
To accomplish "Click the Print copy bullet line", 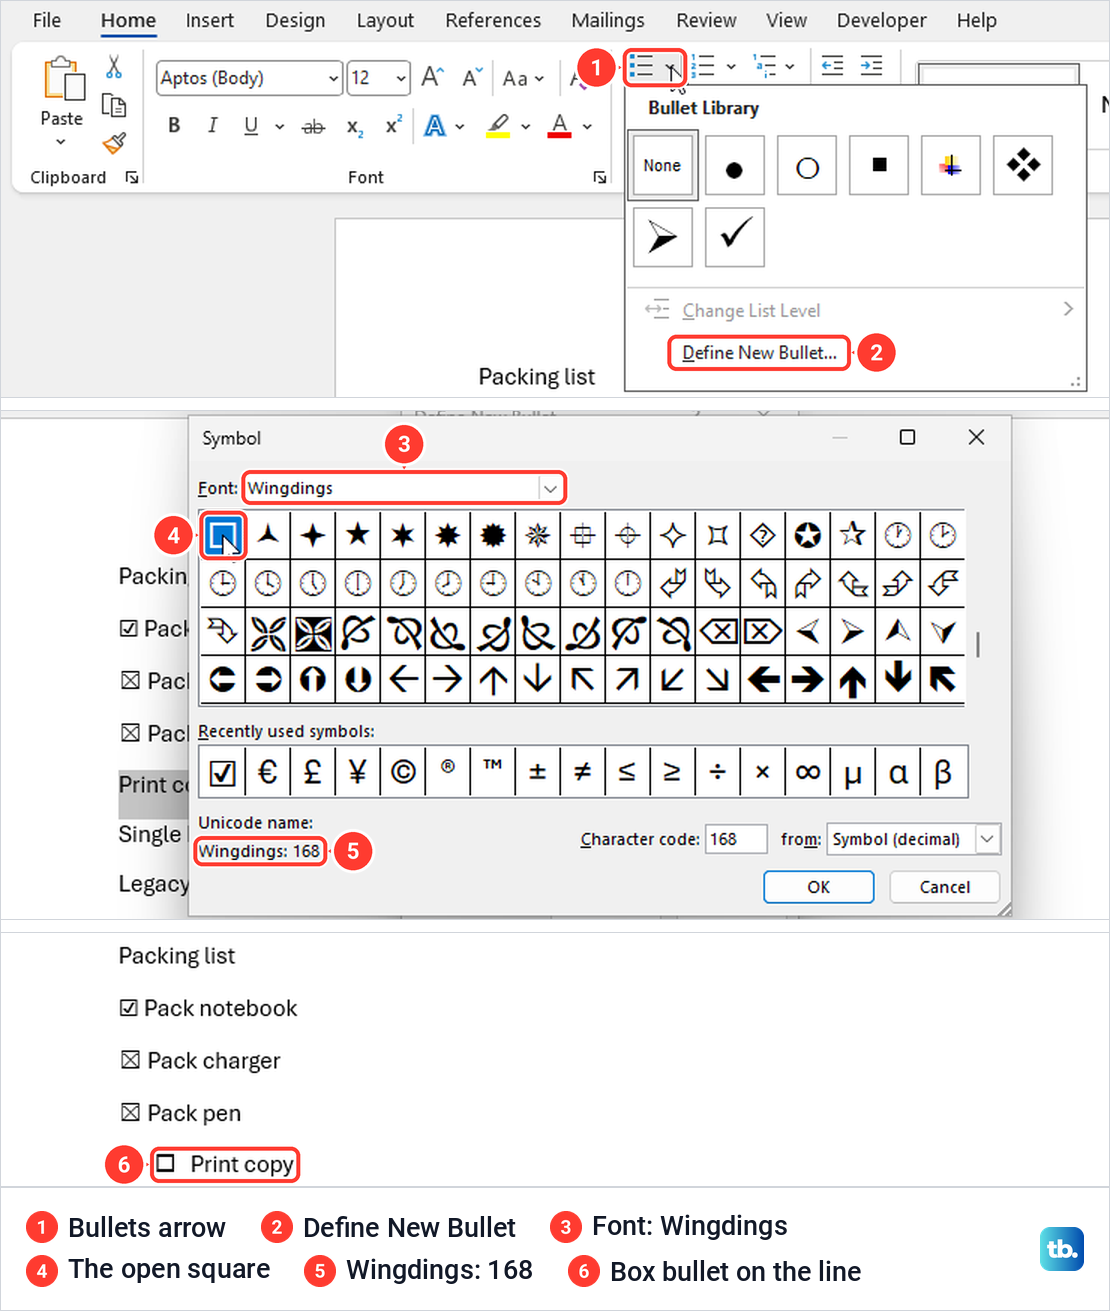I will pyautogui.click(x=225, y=1164).
